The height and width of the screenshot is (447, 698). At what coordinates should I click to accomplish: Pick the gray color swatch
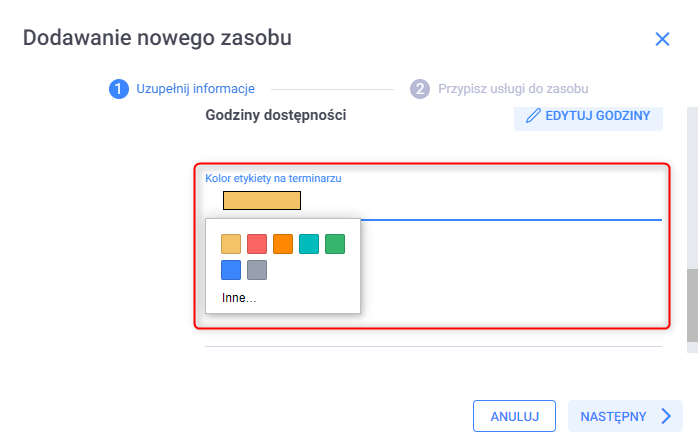point(257,269)
